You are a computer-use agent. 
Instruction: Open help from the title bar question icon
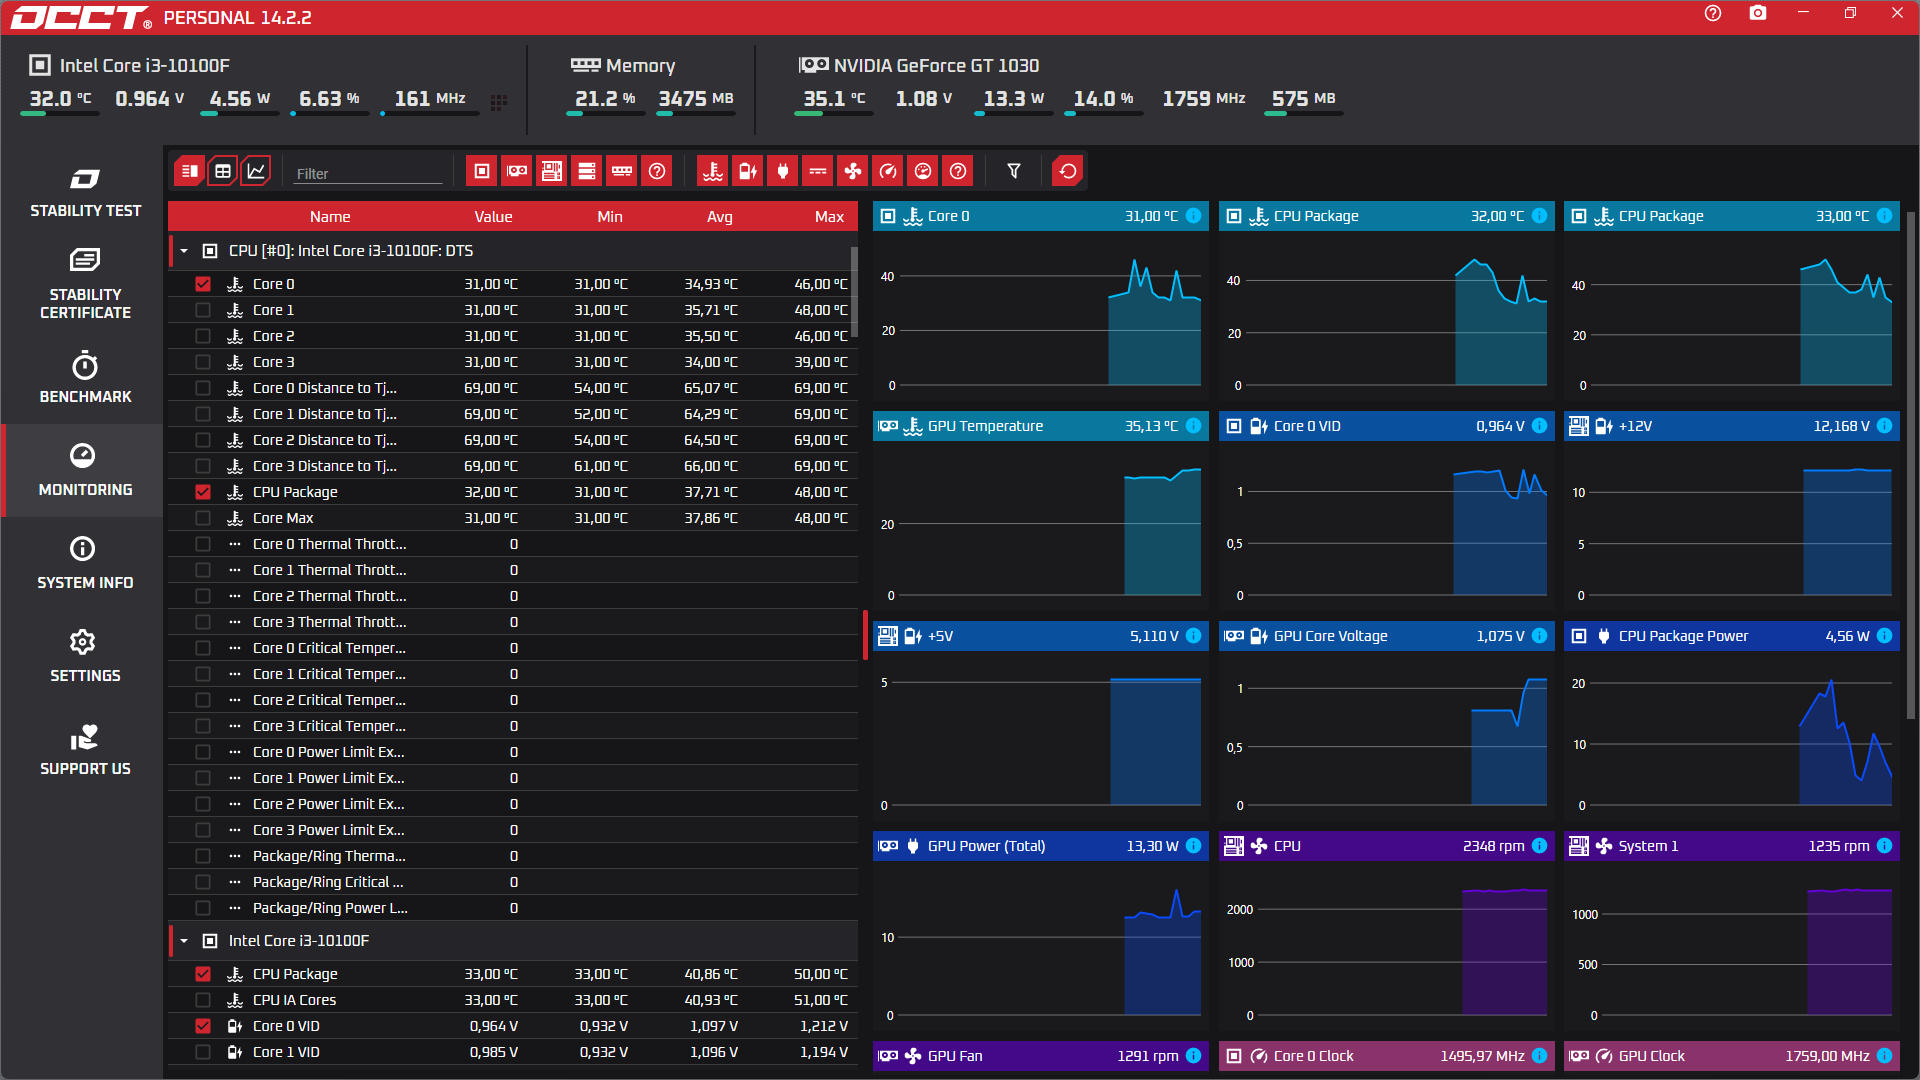coord(1713,13)
